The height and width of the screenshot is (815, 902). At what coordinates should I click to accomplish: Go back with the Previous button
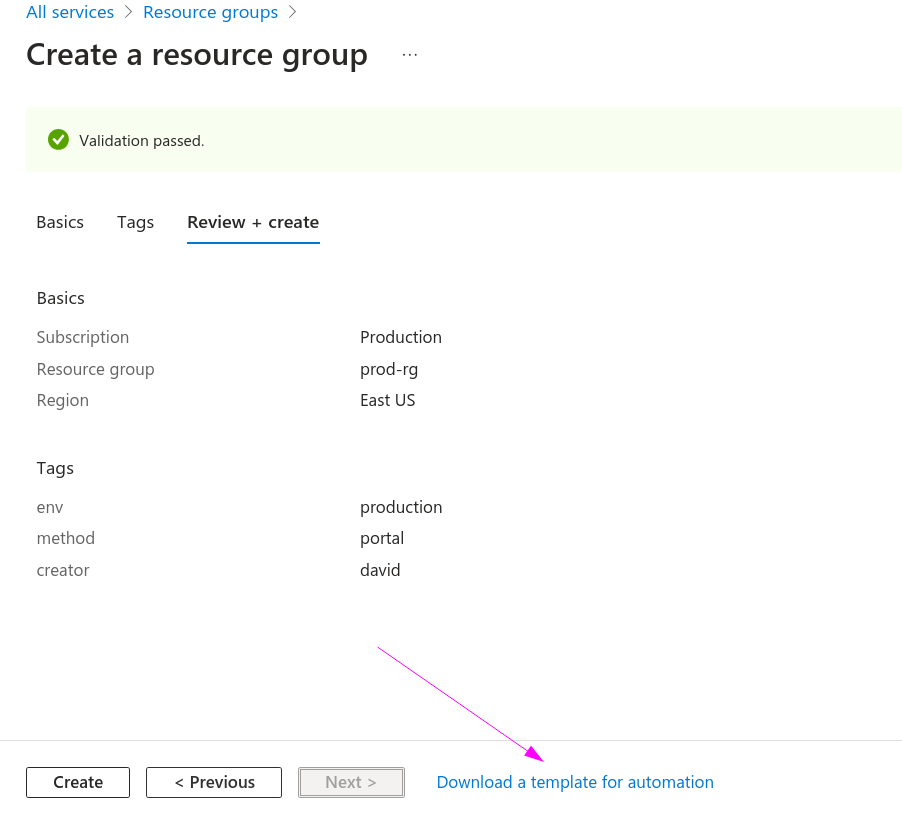(x=214, y=782)
